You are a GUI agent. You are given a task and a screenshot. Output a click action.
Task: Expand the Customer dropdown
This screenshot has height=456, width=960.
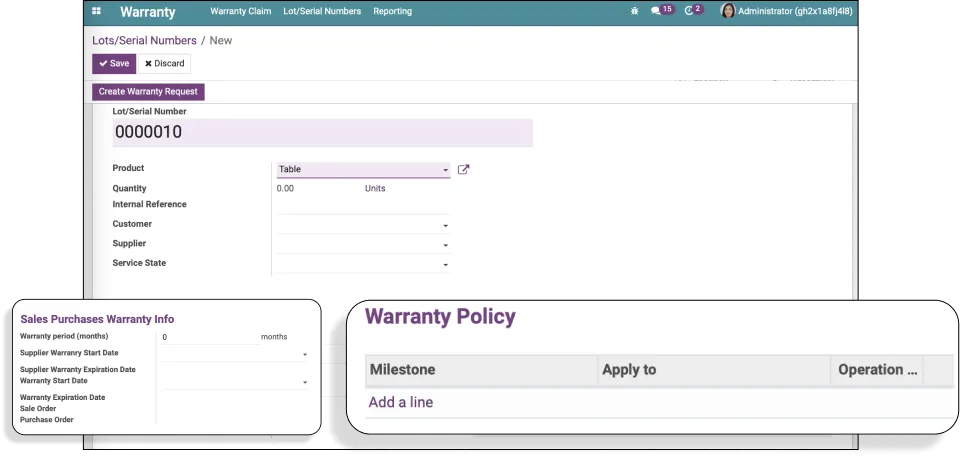coord(446,226)
